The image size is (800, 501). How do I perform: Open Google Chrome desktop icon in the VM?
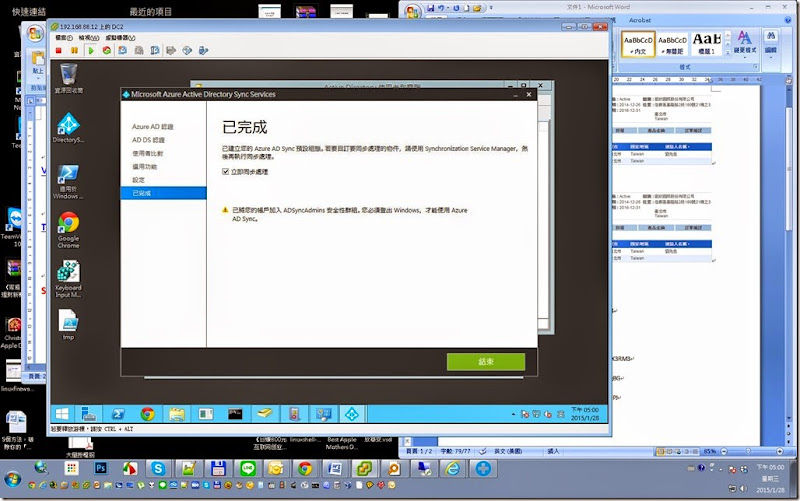68,230
